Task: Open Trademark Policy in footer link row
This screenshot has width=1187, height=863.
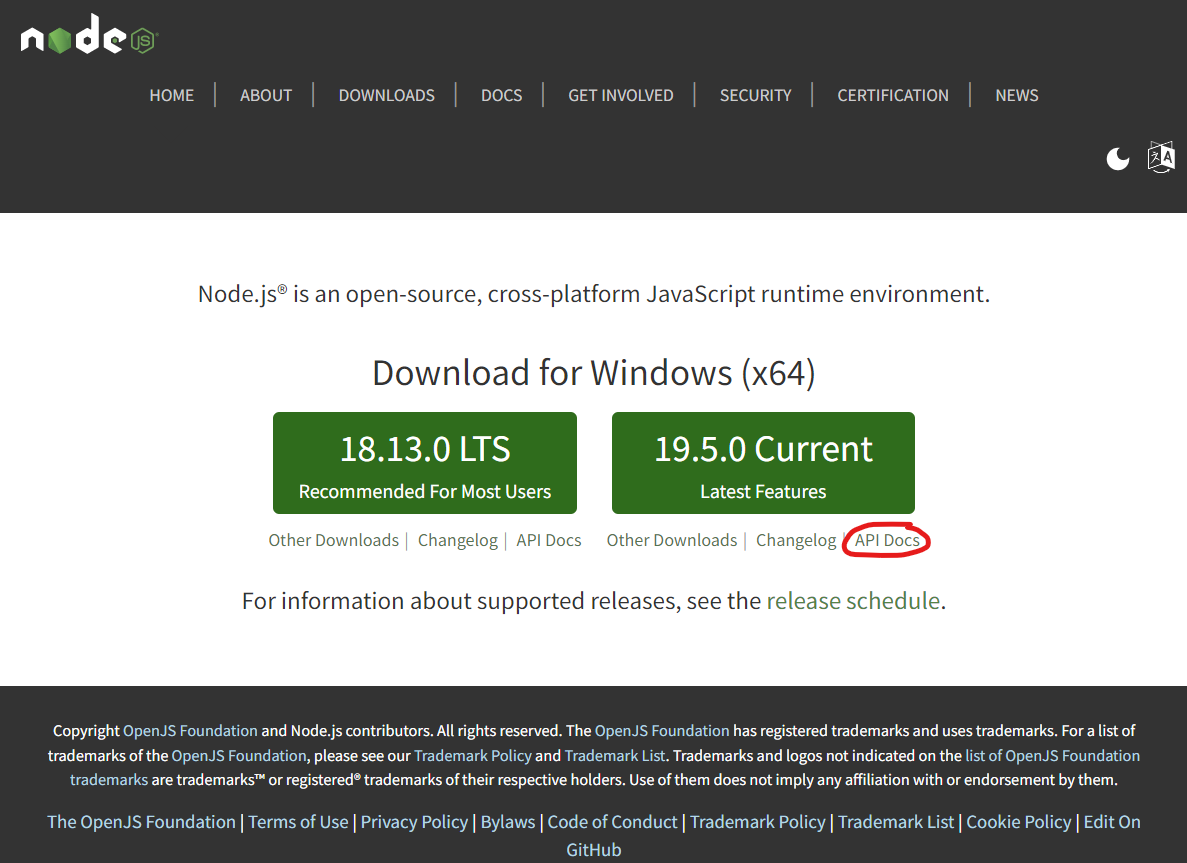Action: pyautogui.click(x=758, y=821)
